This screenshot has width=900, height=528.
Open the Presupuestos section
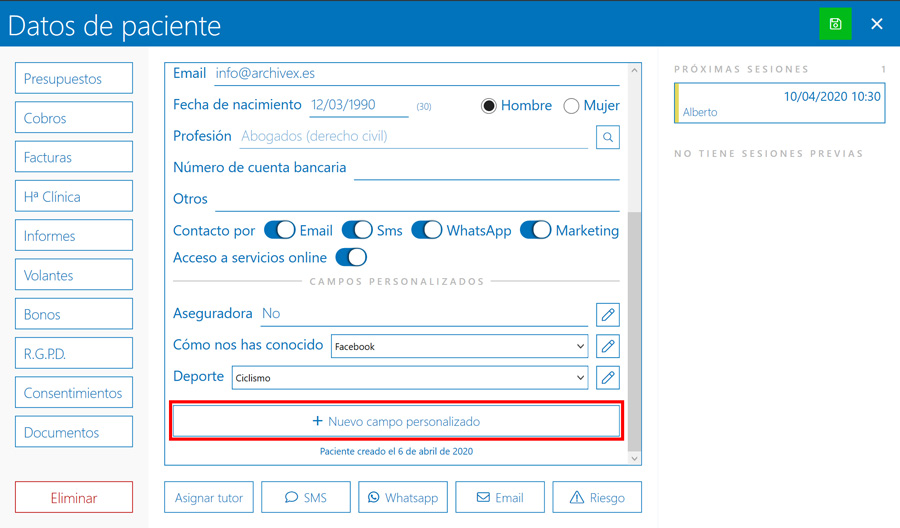pyautogui.click(x=74, y=78)
